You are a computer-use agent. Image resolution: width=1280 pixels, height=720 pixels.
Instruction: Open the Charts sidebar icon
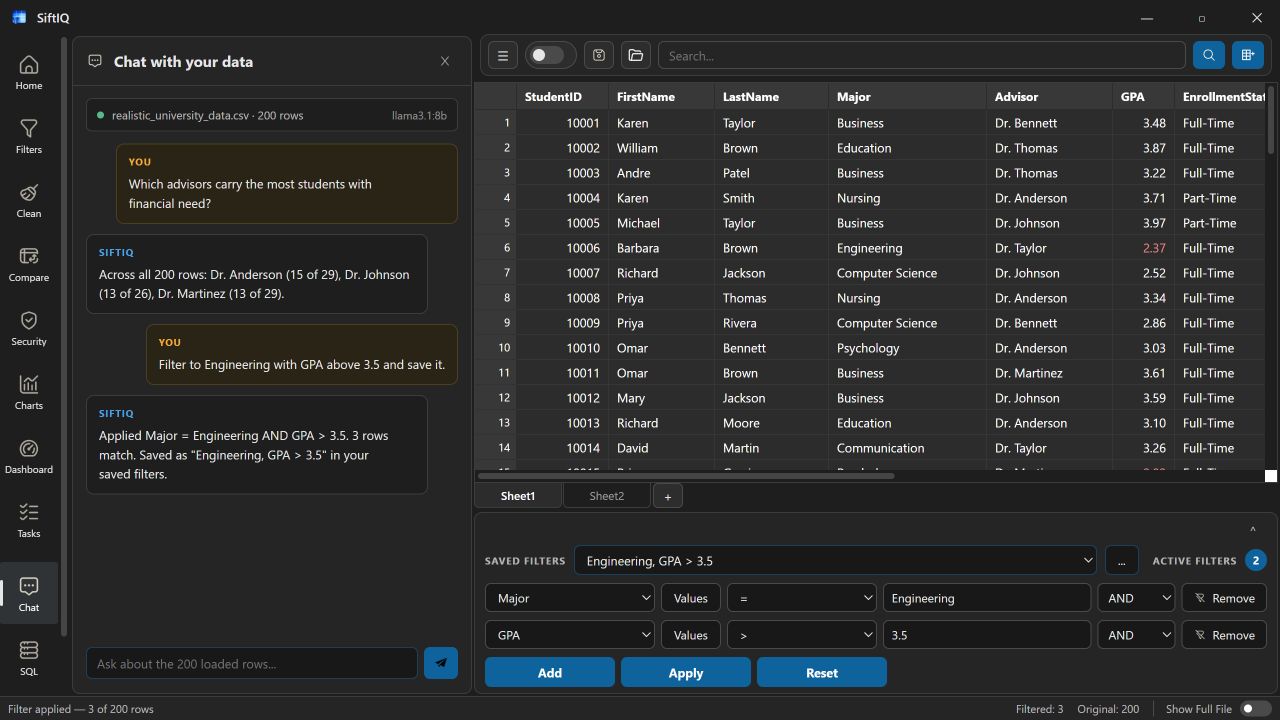point(29,393)
